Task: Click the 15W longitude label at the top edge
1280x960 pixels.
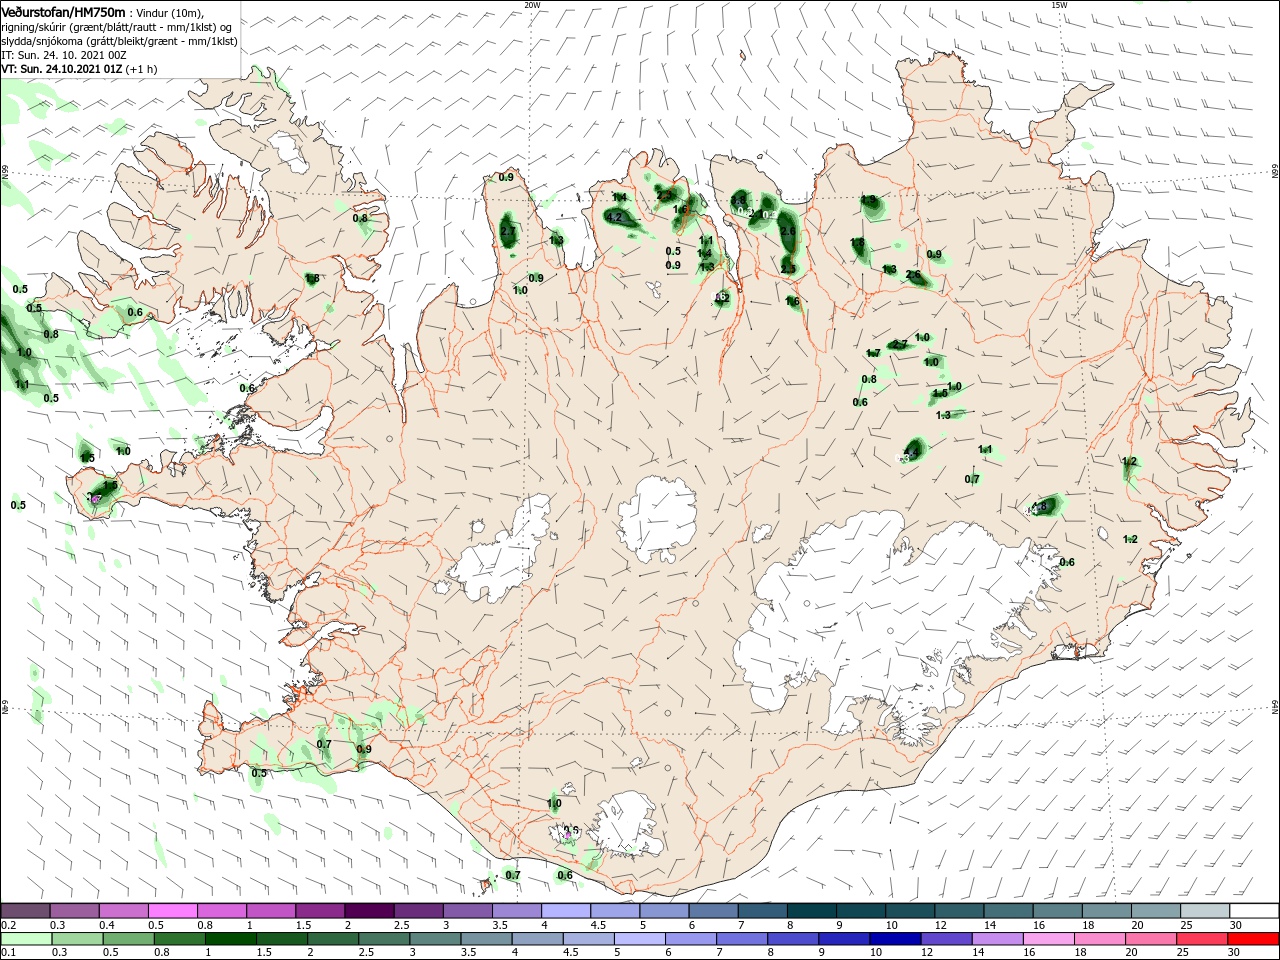Action: point(1059,5)
